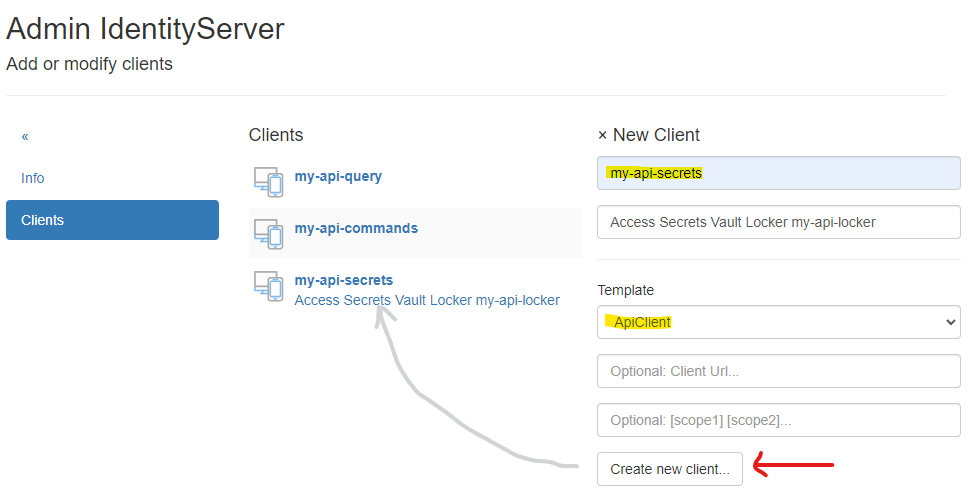Click the Admin IdentityServer page title

145,29
